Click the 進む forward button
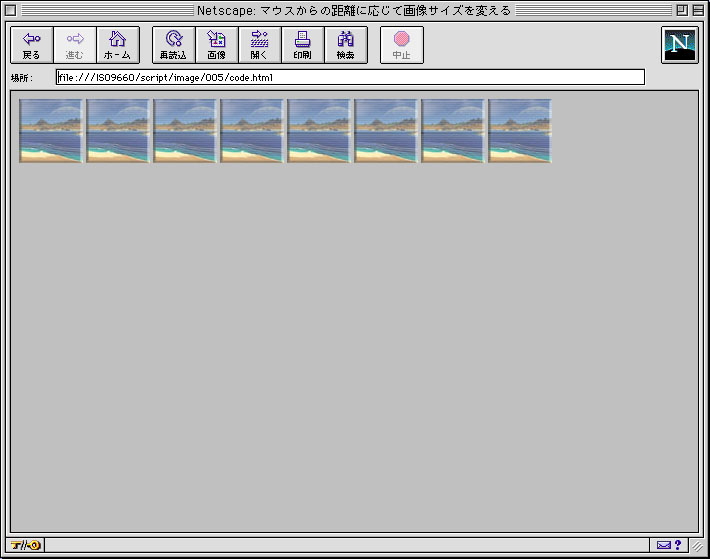710x559 pixels. point(75,45)
